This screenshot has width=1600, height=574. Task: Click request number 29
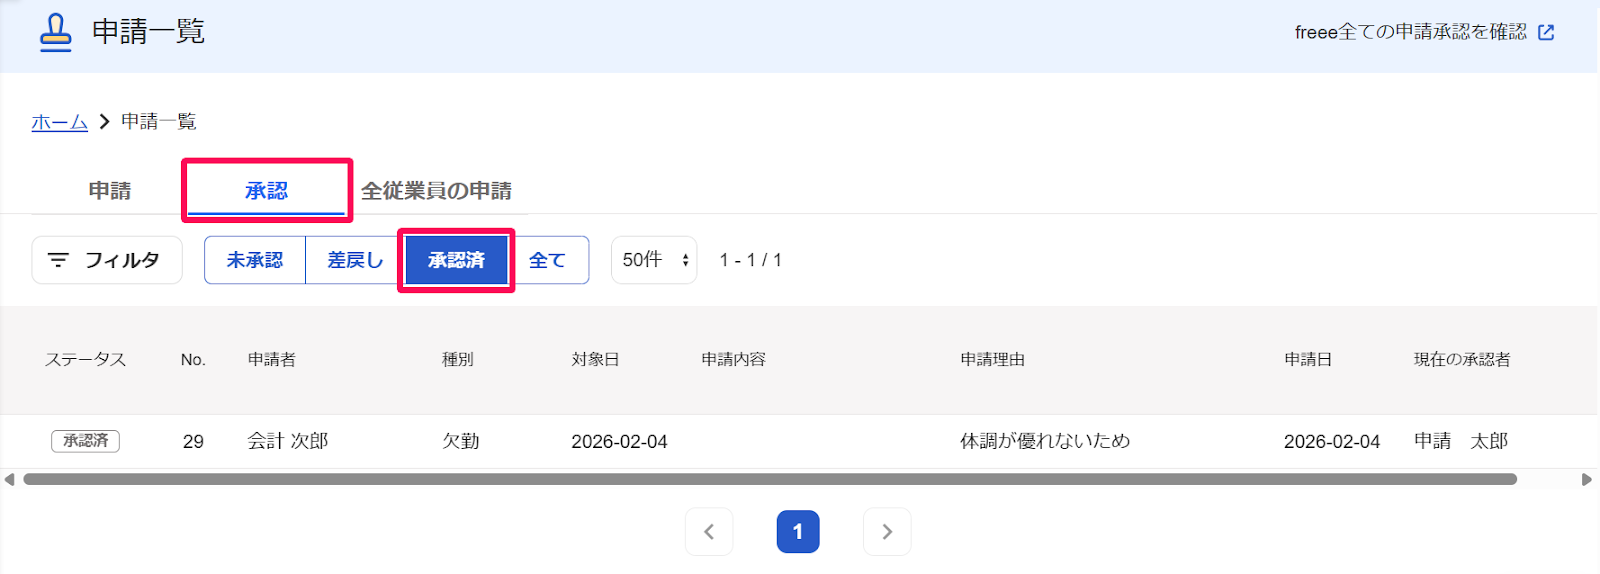[193, 441]
